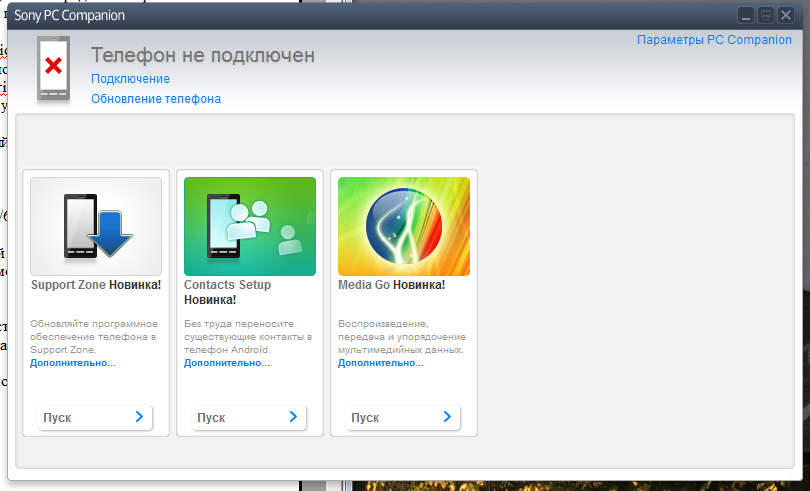810x491 pixels.
Task: Open Дополнительно link under Contacts Setup
Action: 227,363
